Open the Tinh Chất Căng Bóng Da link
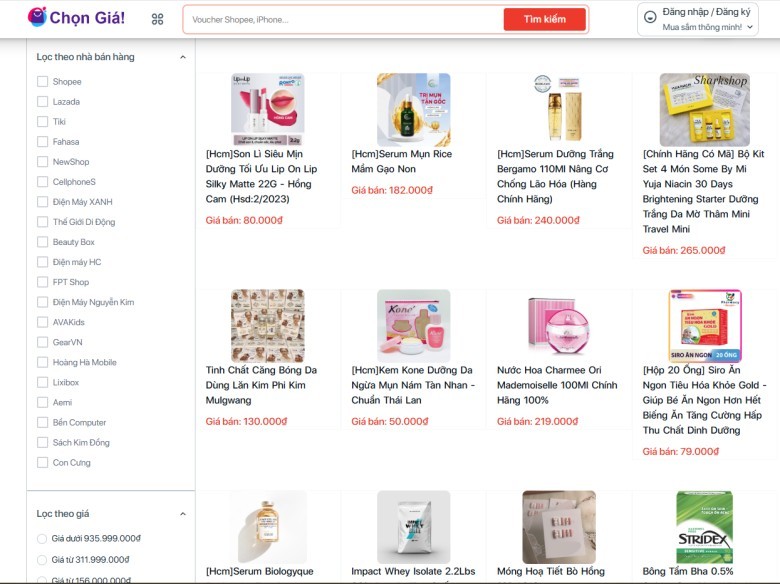Screen dimensions: 780x584 262,385
